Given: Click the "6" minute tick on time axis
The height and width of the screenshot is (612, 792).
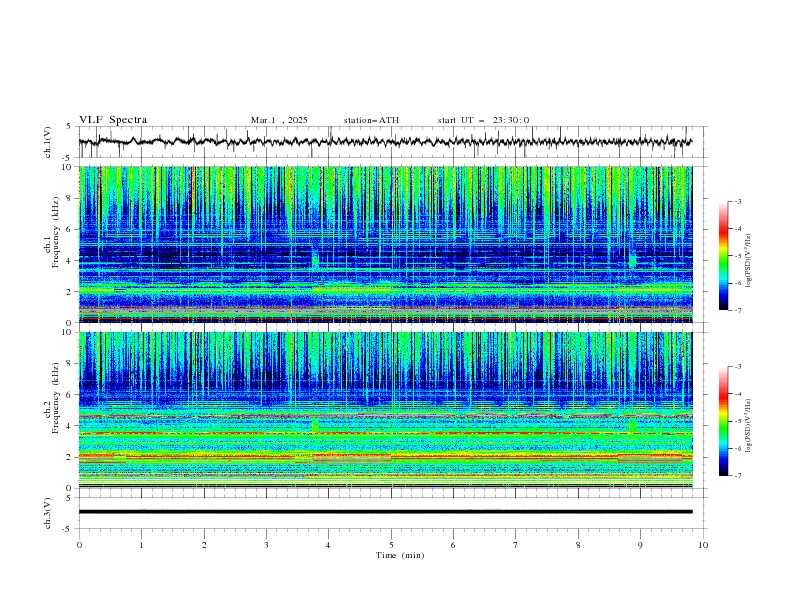Looking at the screenshot, I should pyautogui.click(x=453, y=545).
